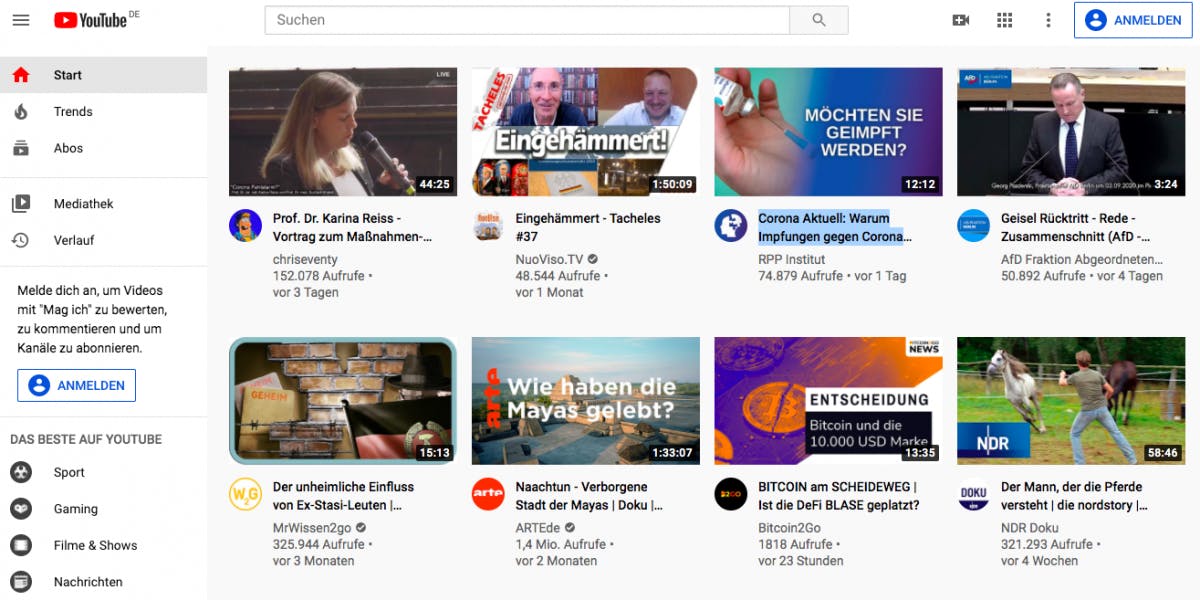Click the Start home icon
This screenshot has height=600, width=1200.
(21, 75)
